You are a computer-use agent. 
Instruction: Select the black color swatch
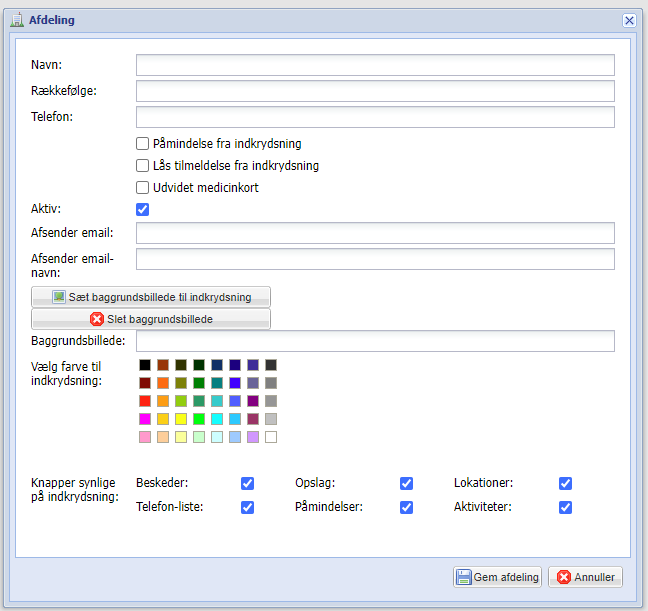[145, 365]
